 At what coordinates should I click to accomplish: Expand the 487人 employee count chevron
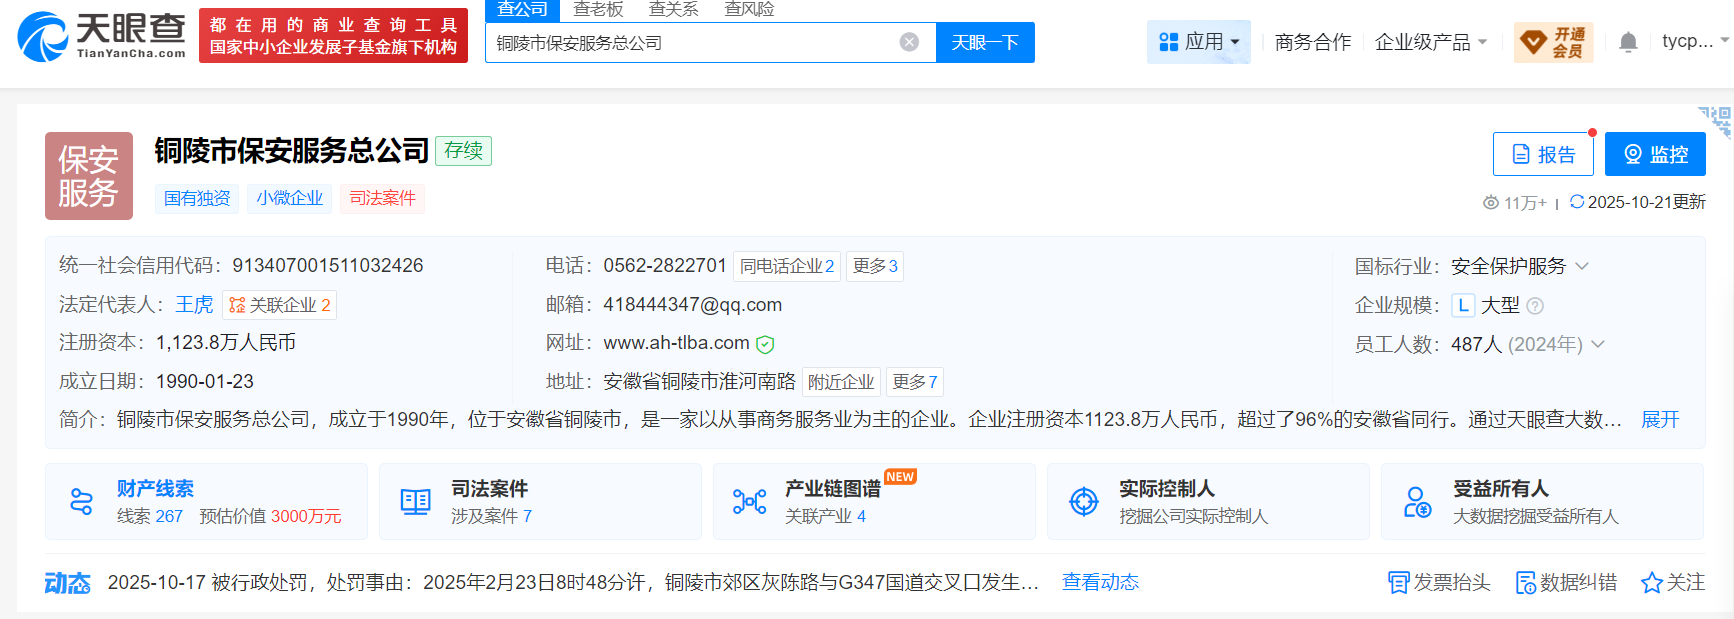[x=1598, y=344]
